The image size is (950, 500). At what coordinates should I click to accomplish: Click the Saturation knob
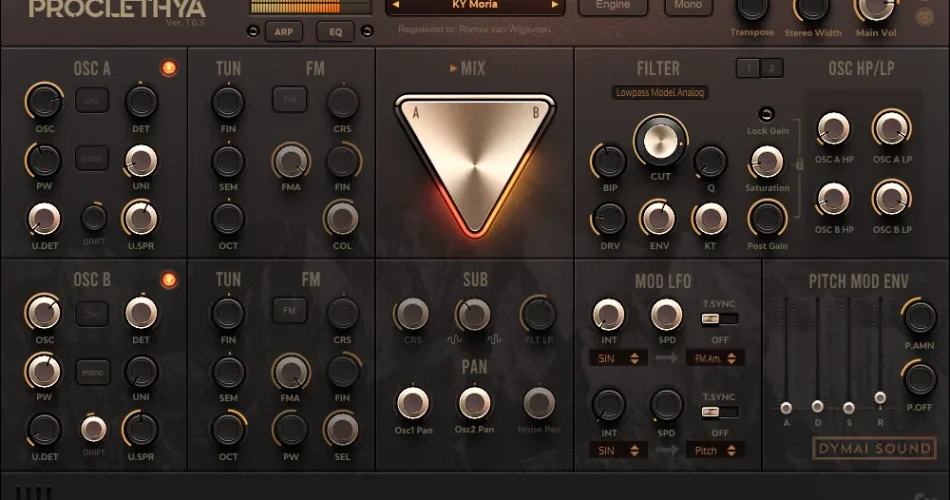(x=767, y=161)
